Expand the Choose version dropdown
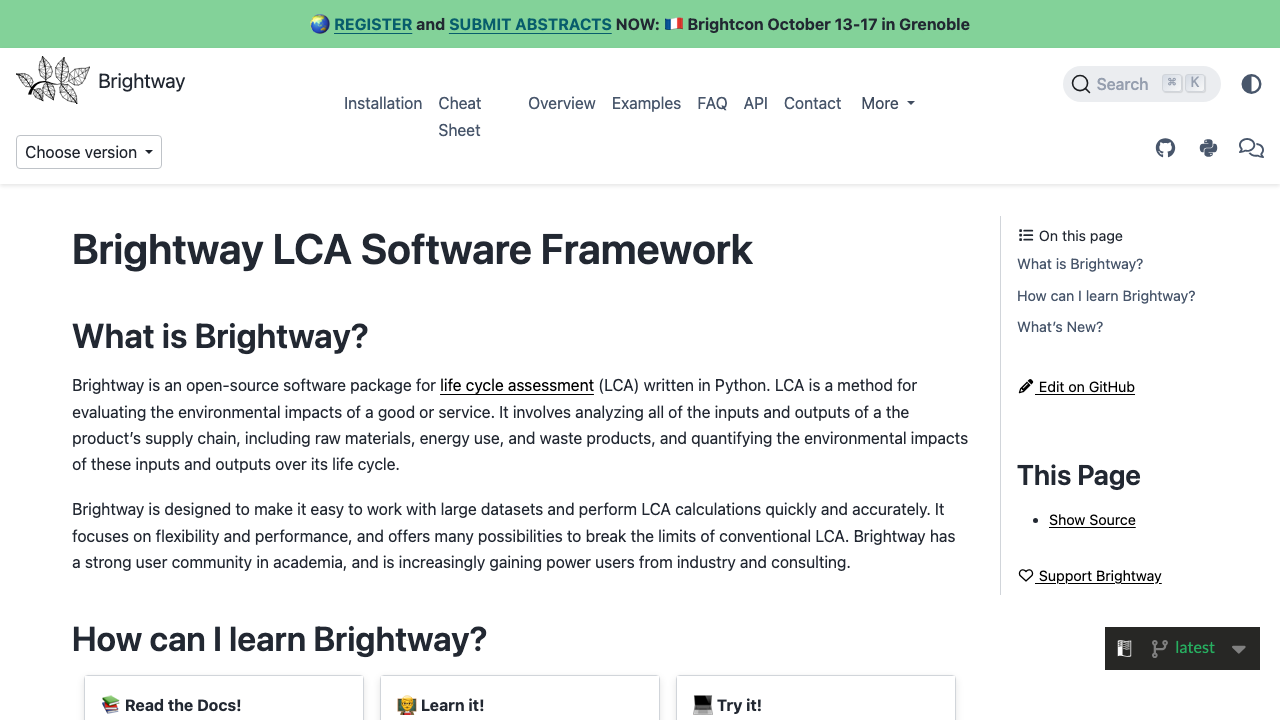1280x720 pixels. point(89,152)
